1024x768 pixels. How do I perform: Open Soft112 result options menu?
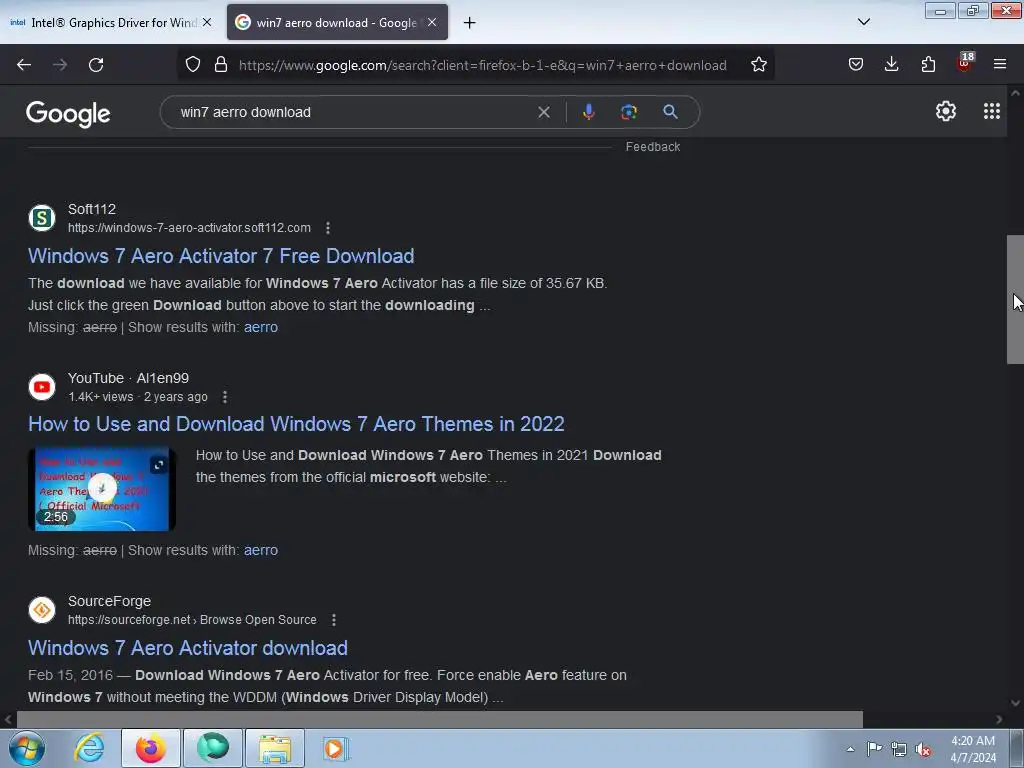coord(328,228)
